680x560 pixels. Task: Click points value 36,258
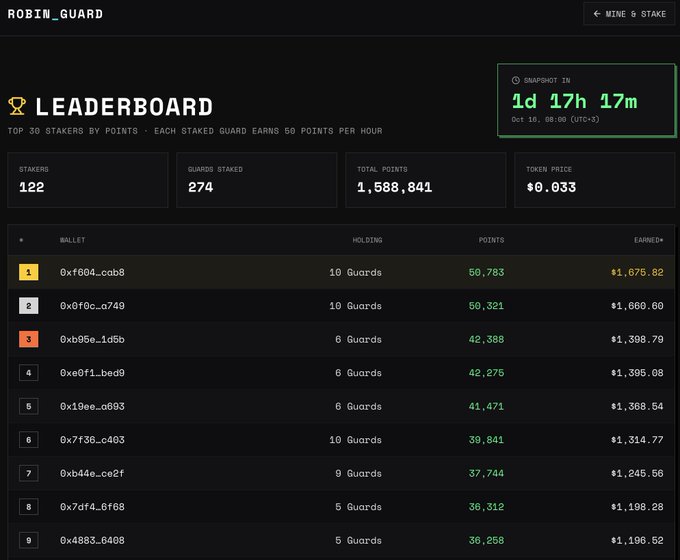click(486, 540)
